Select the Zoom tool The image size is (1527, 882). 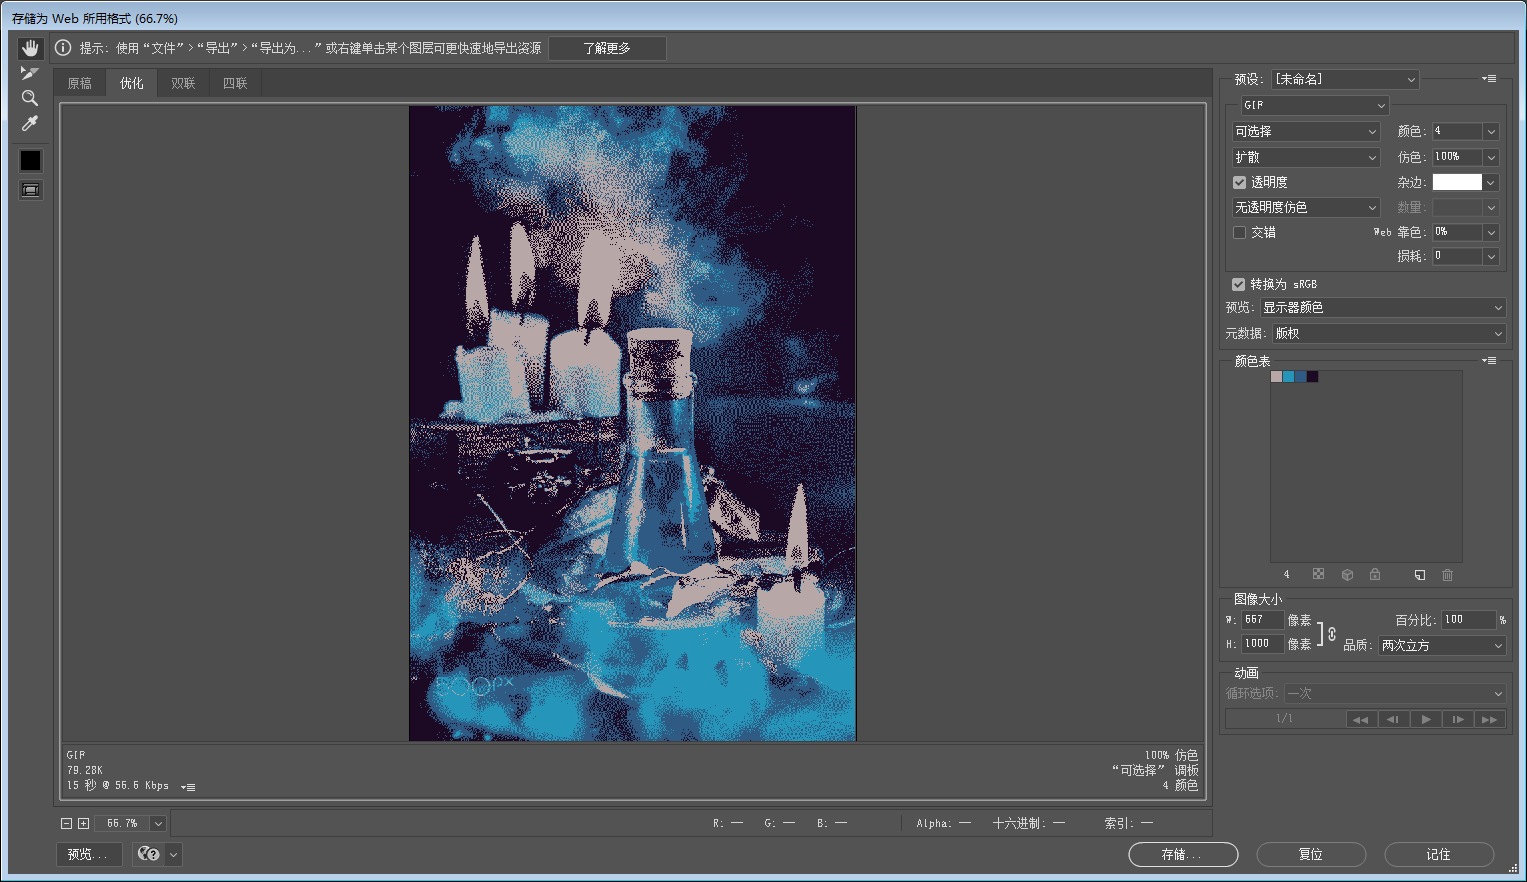click(x=30, y=98)
